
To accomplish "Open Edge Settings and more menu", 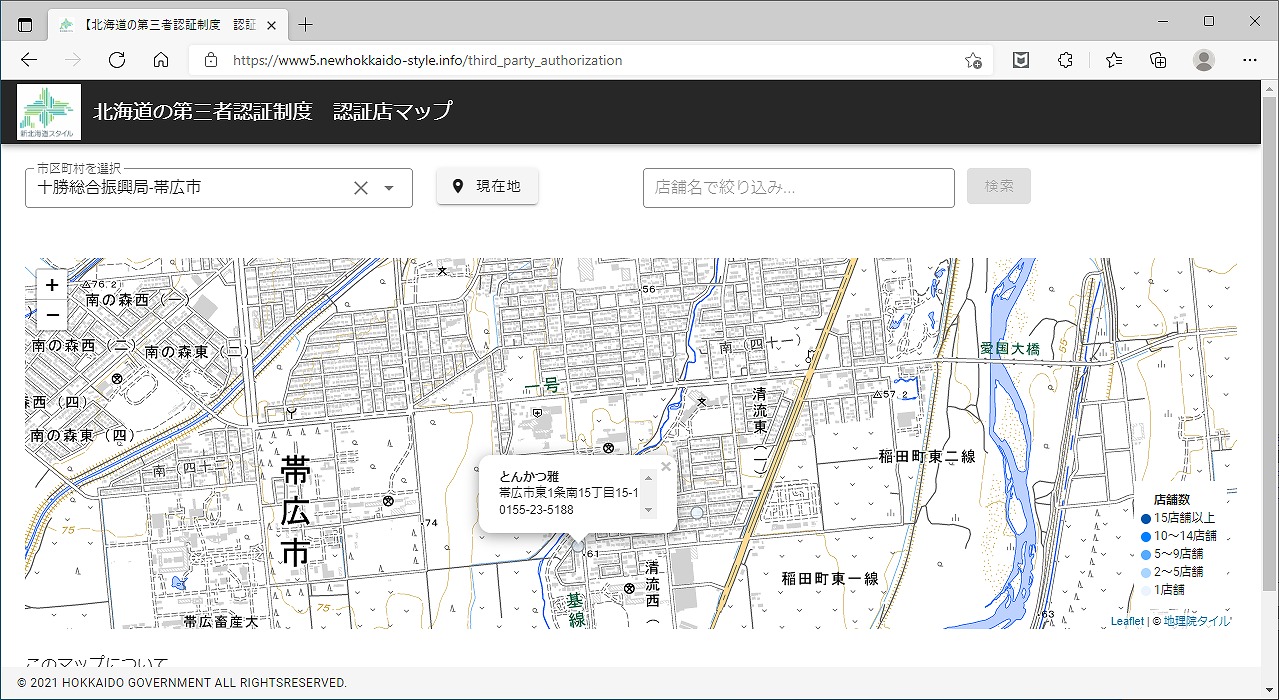I will (1249, 60).
